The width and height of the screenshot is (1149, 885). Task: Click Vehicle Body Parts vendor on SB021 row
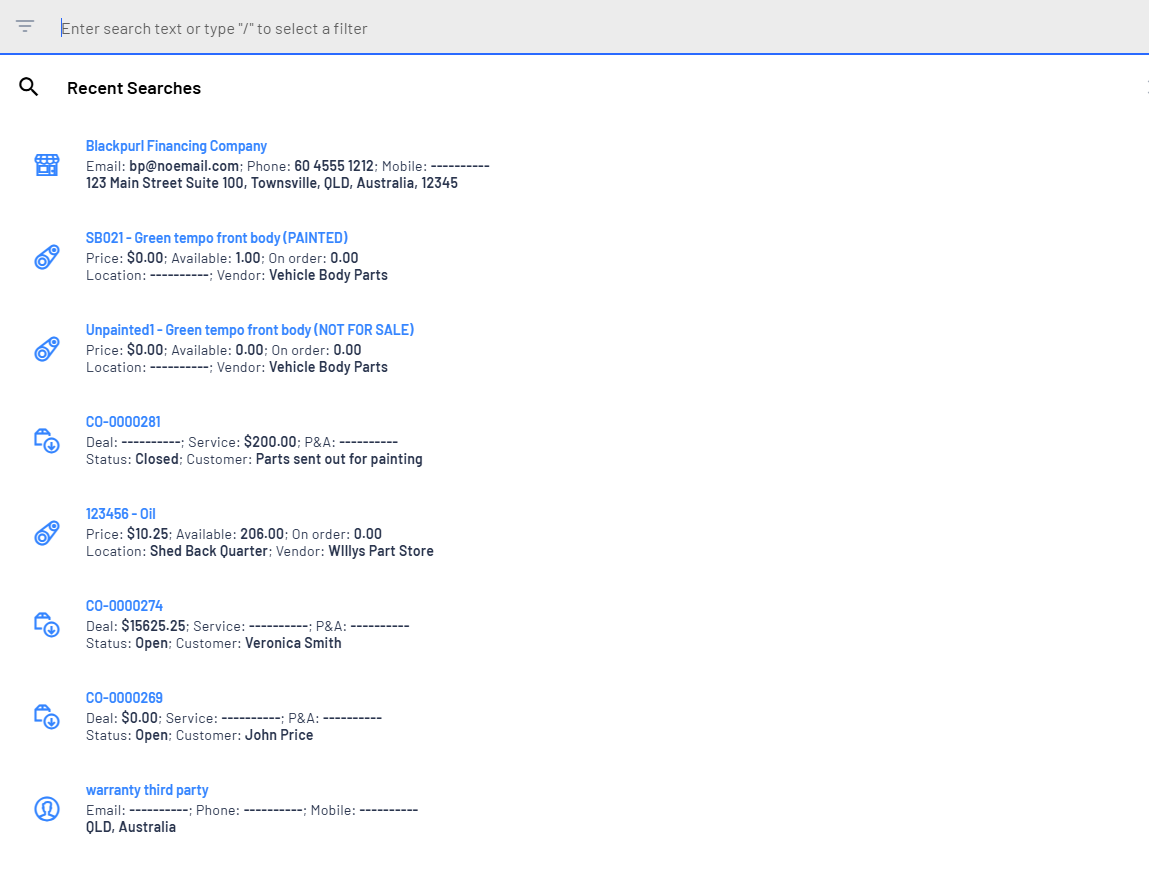328,275
